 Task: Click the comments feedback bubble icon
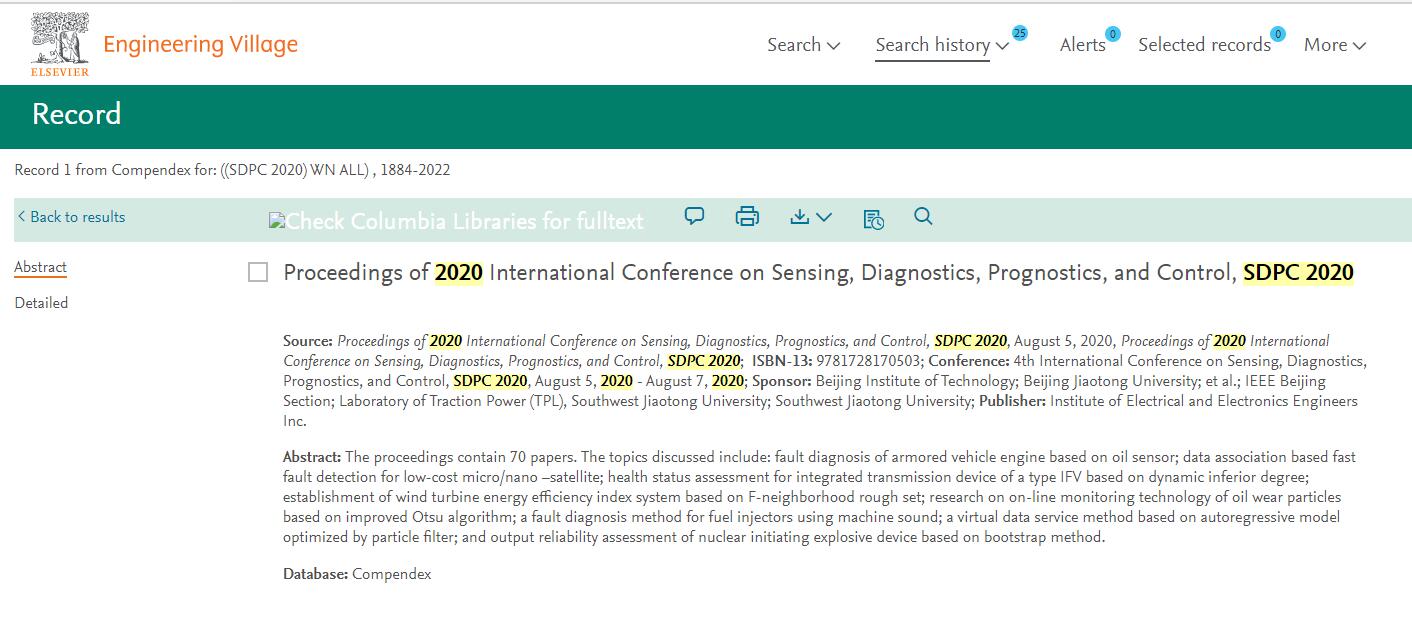(x=693, y=216)
